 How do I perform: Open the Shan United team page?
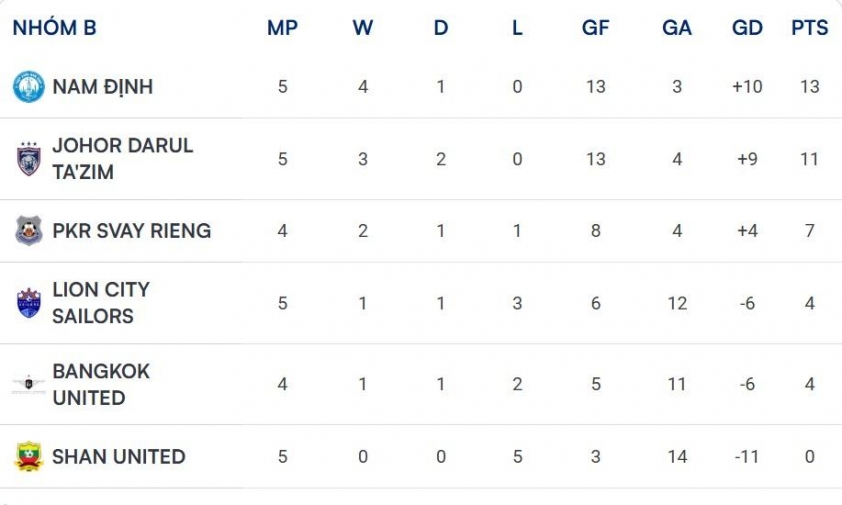pyautogui.click(x=118, y=457)
